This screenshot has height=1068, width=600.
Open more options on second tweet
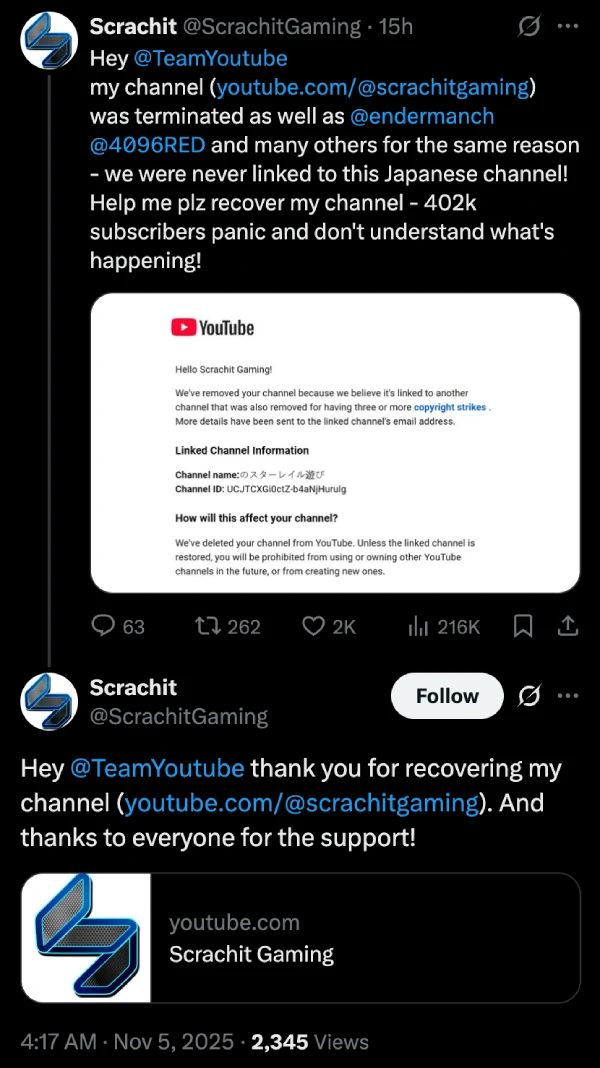[x=567, y=696]
